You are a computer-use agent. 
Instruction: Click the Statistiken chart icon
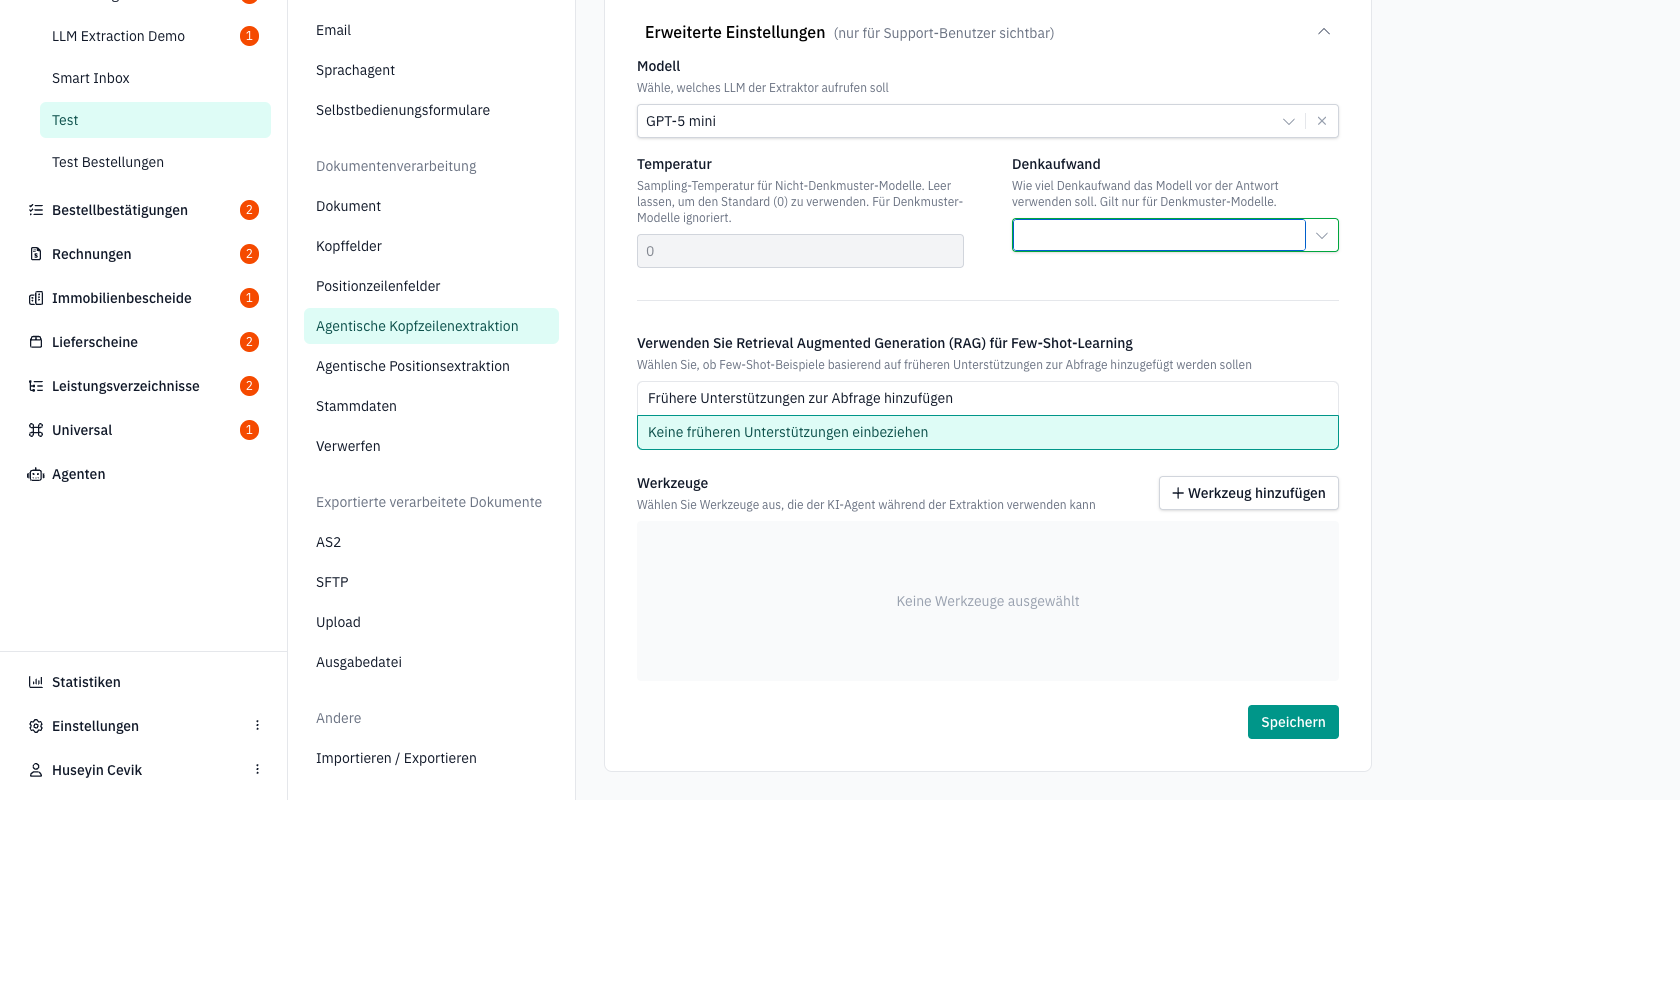[x=36, y=682]
